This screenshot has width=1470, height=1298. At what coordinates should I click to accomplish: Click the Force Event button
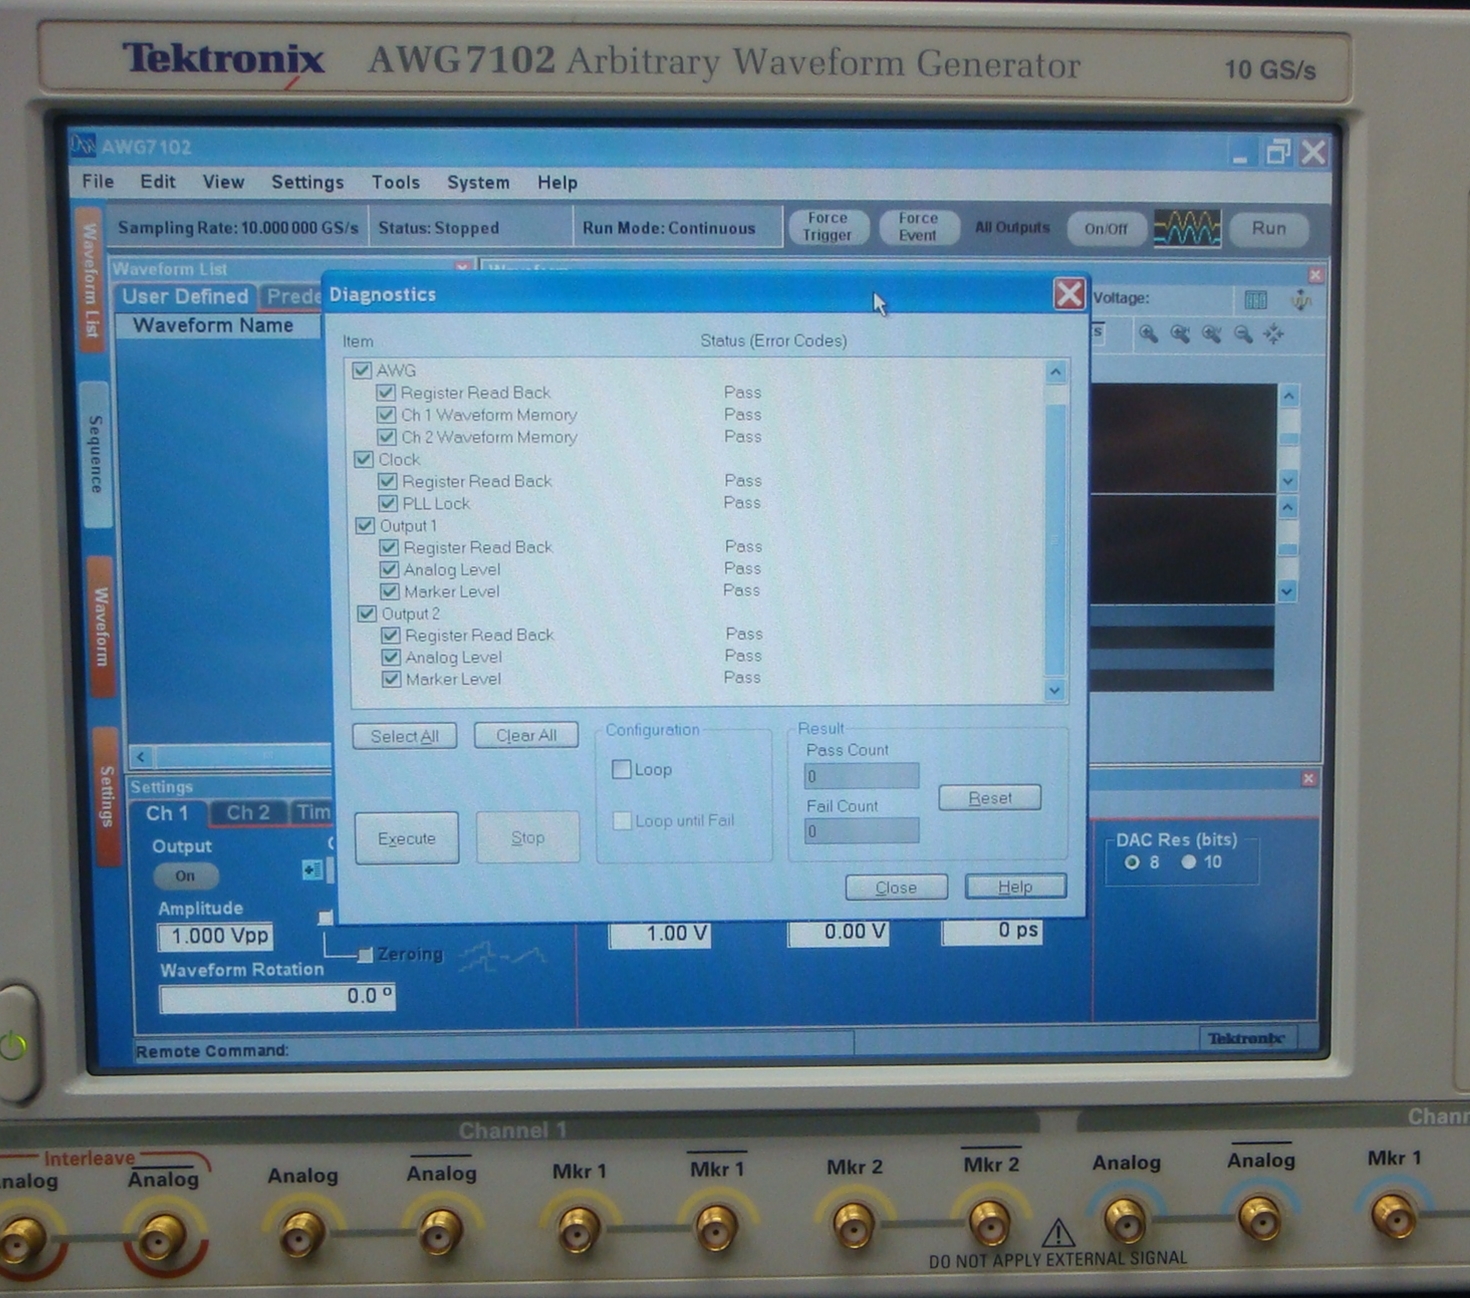[x=917, y=227]
